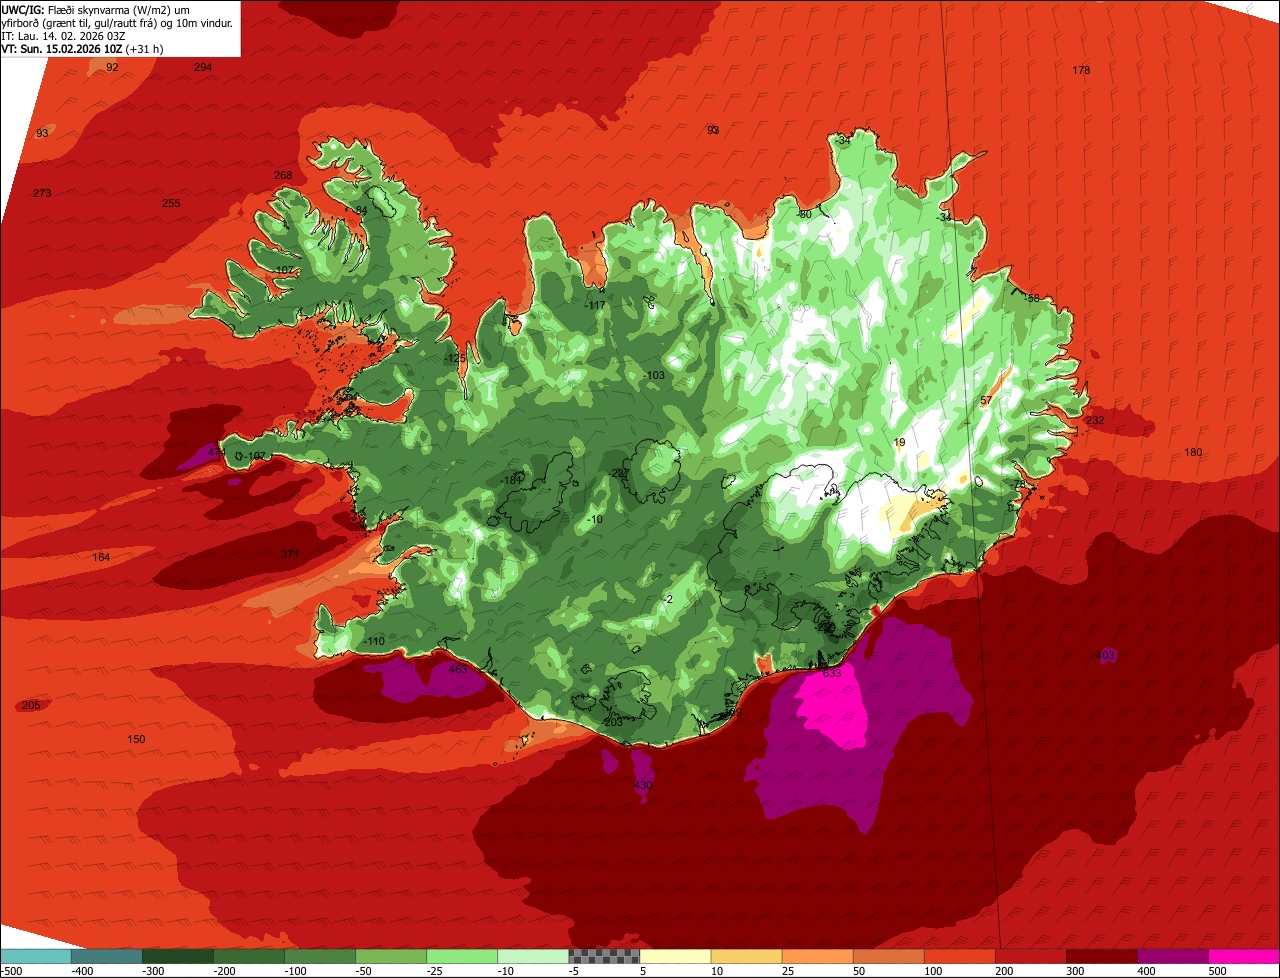This screenshot has width=1280, height=978.
Task: Click the map value 633 off the south coast
Action: point(832,674)
